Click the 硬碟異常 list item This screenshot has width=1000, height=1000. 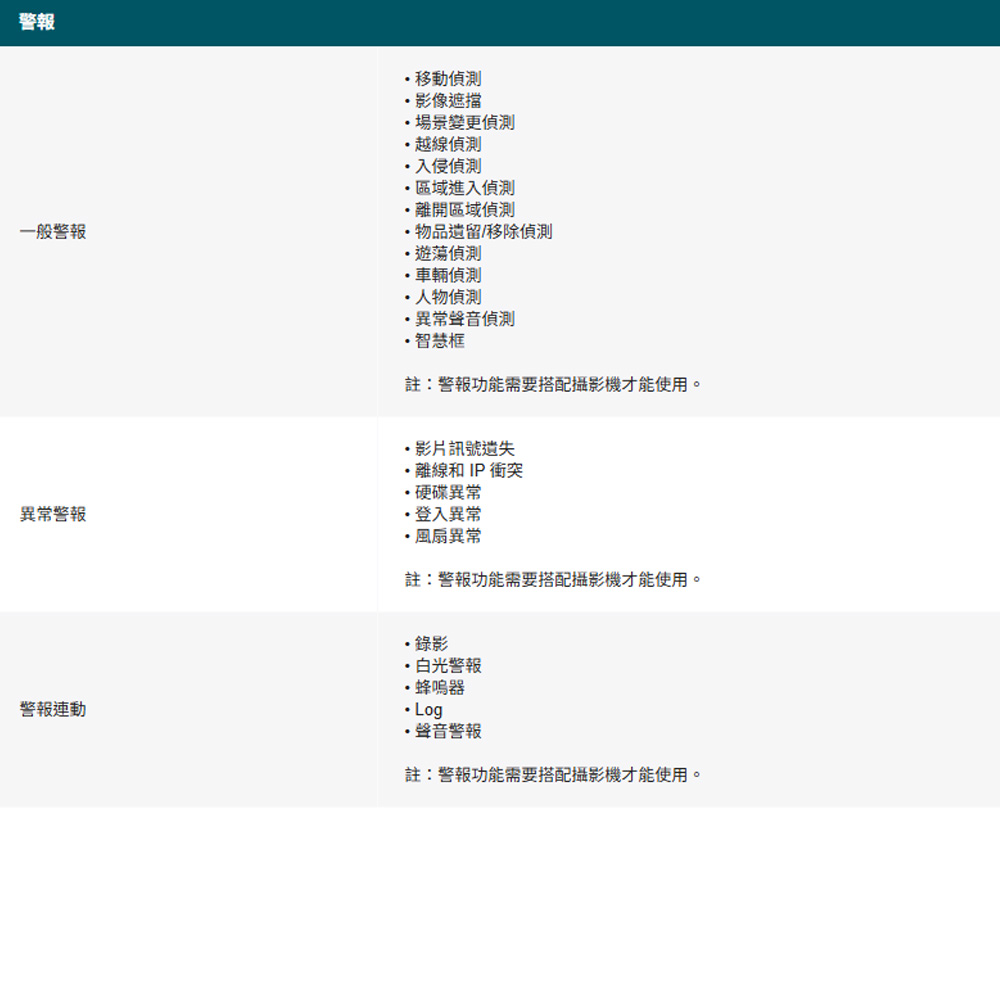(447, 493)
